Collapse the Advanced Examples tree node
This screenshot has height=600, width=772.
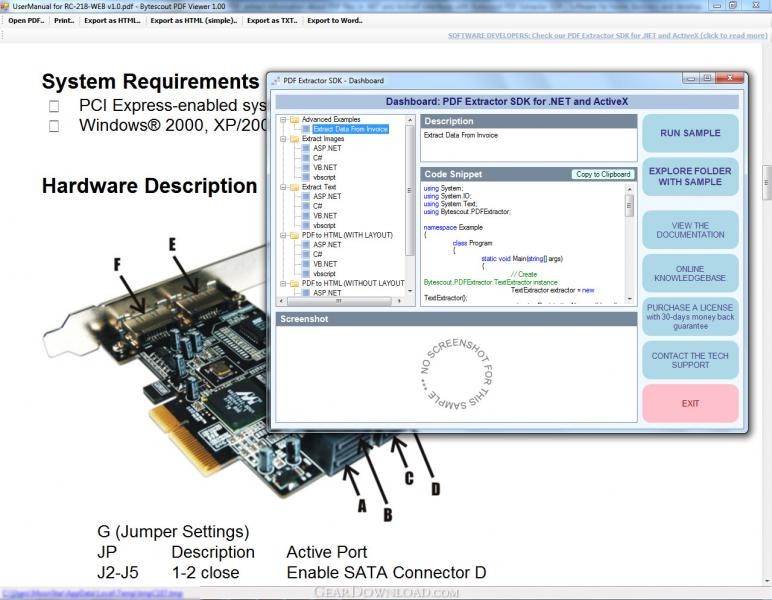[x=283, y=120]
